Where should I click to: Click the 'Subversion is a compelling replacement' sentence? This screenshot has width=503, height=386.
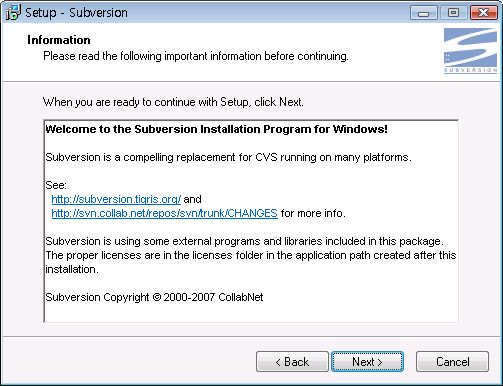[x=228, y=157]
